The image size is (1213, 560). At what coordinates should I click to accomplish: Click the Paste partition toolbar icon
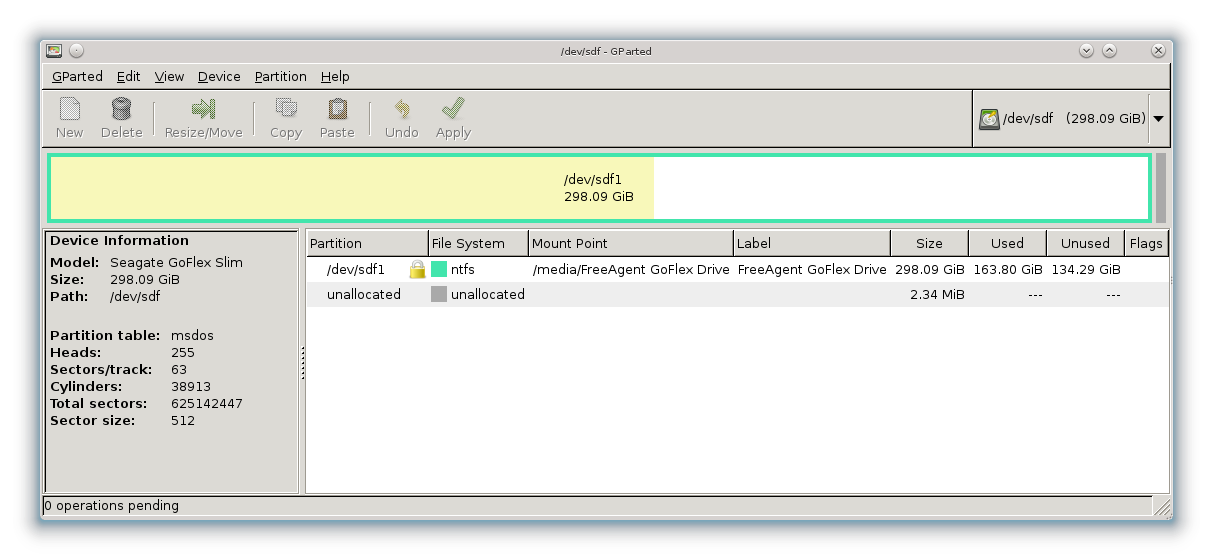pyautogui.click(x=337, y=109)
